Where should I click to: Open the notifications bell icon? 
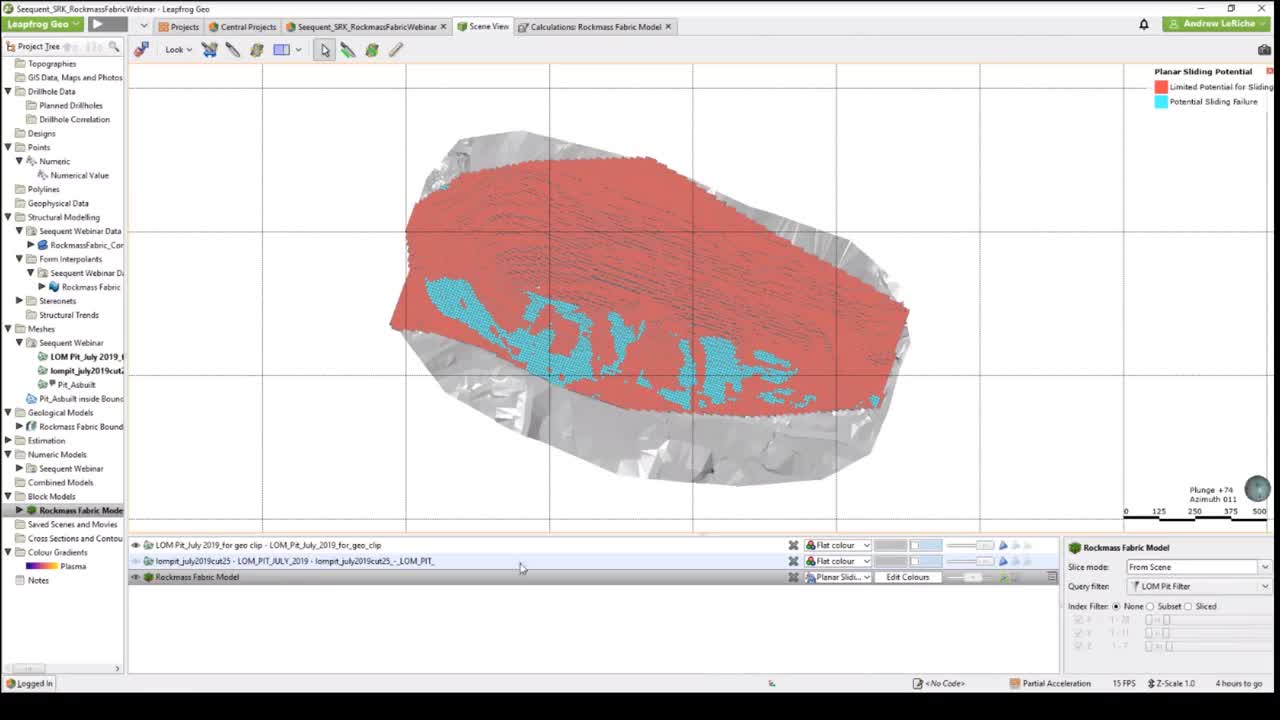[x=1144, y=24]
